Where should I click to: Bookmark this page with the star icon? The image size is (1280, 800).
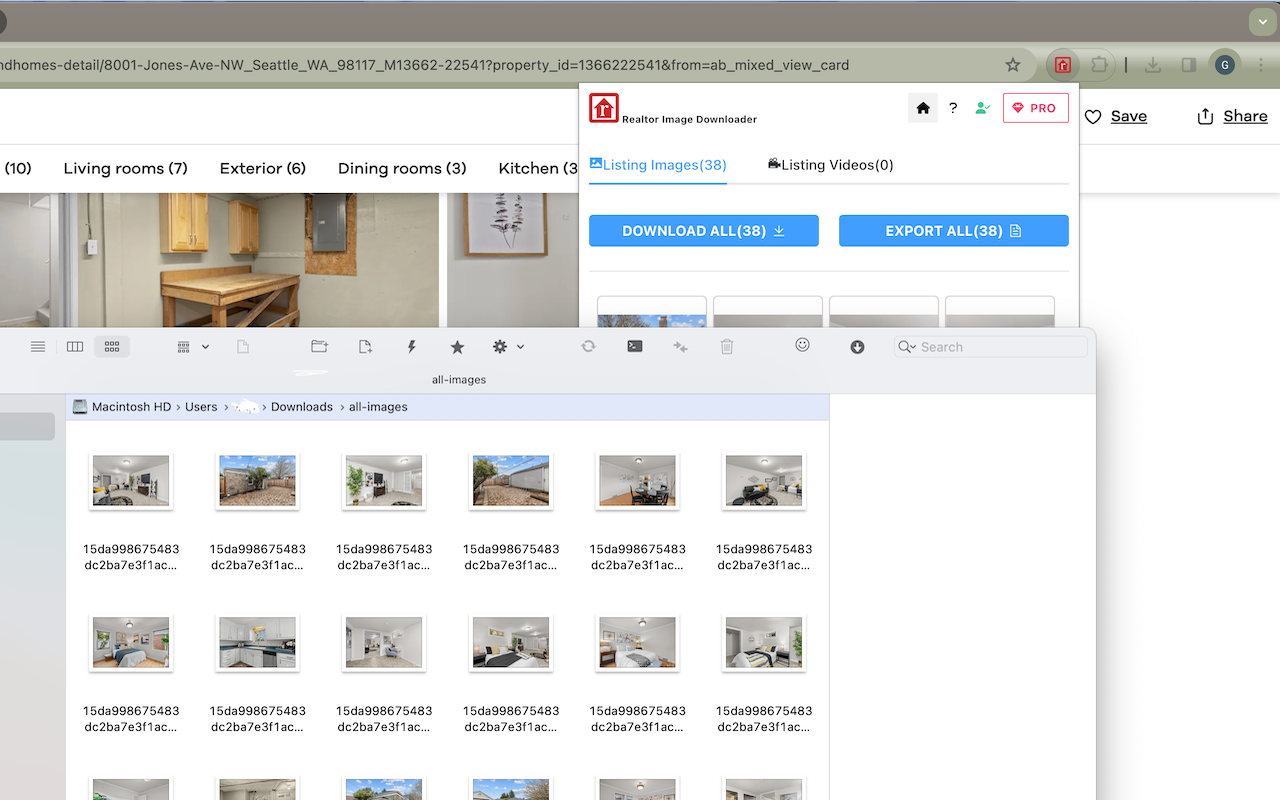coord(1013,65)
